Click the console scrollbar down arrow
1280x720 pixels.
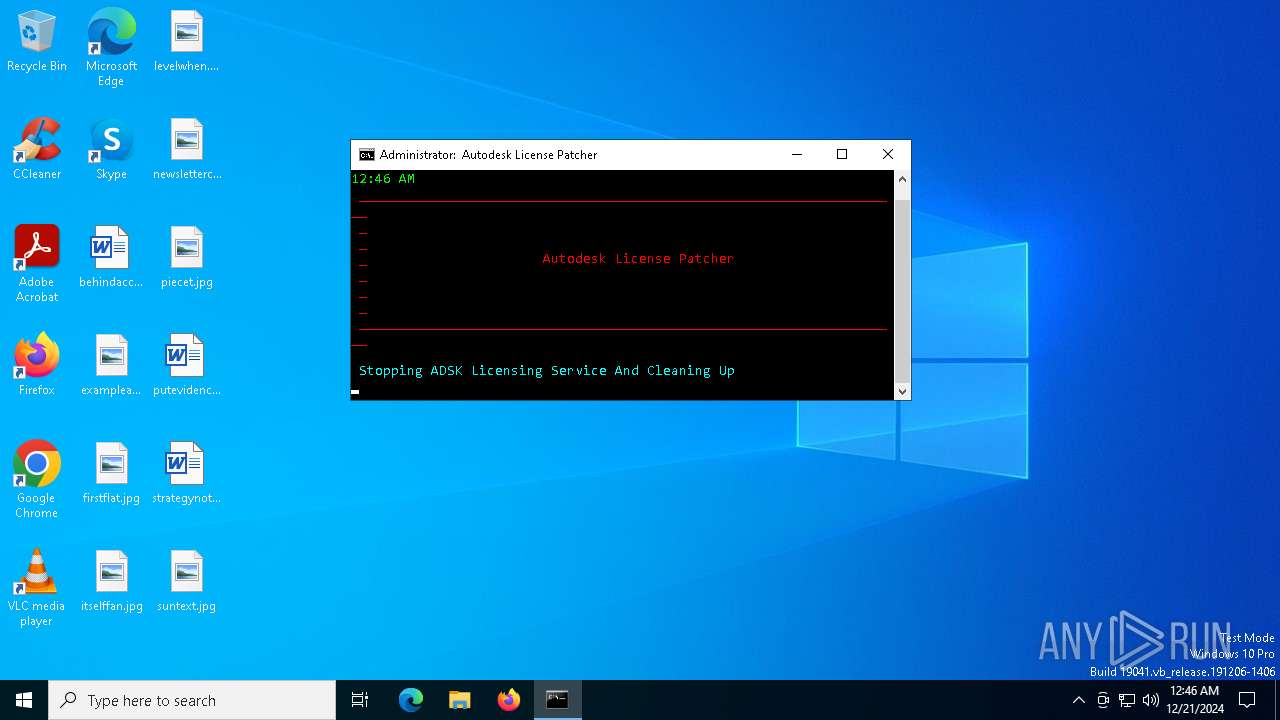coord(902,392)
